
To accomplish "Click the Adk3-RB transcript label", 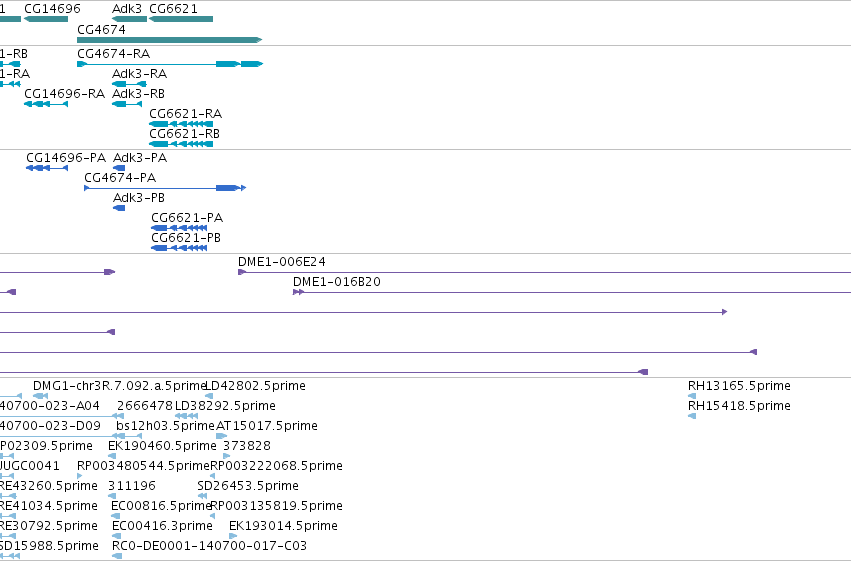I will point(138,94).
